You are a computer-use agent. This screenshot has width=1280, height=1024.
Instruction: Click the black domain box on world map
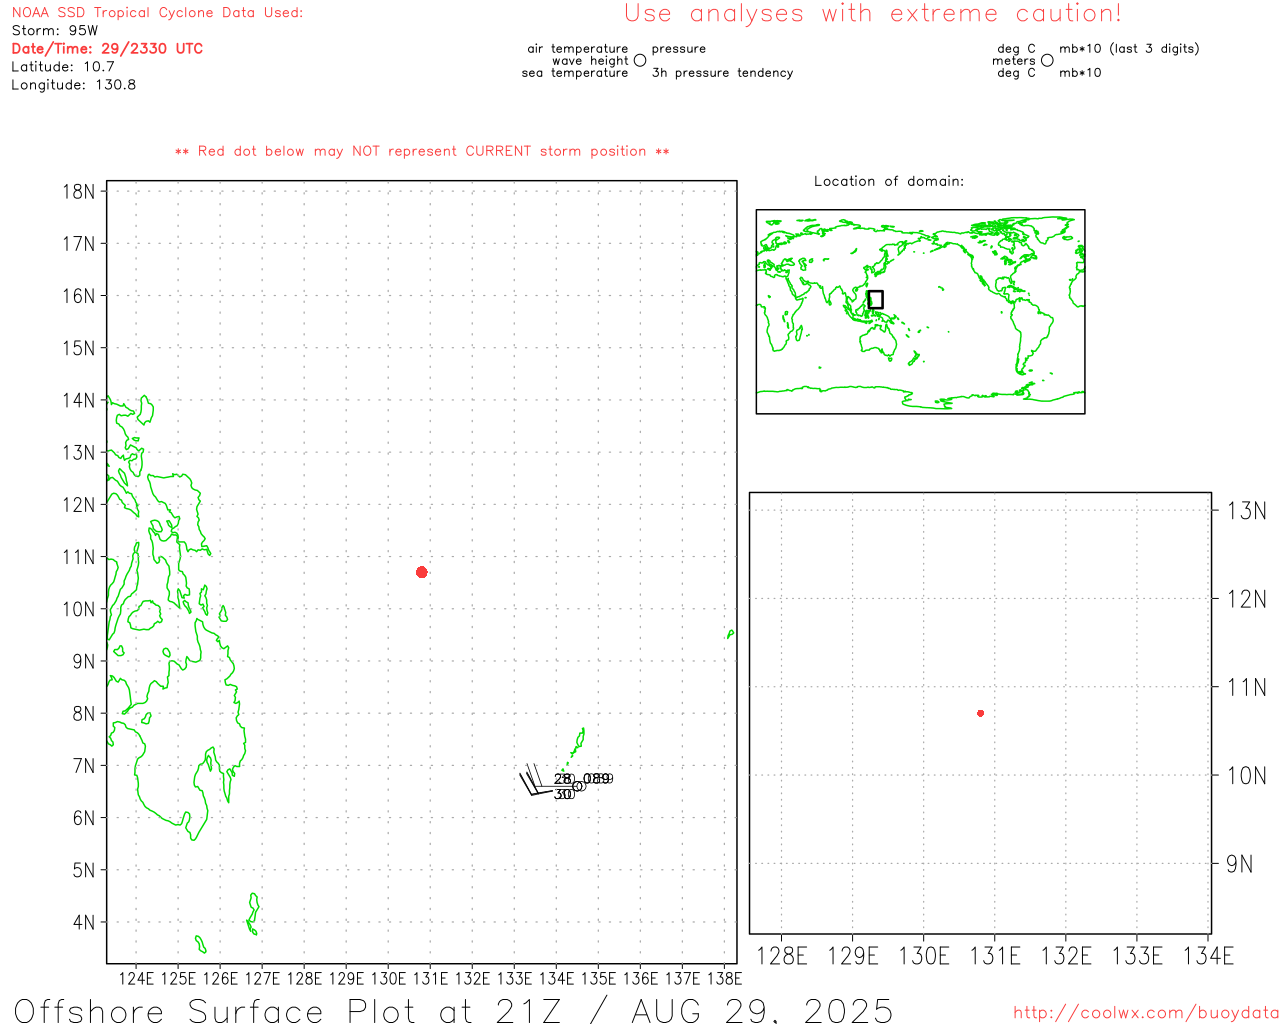[x=876, y=299]
